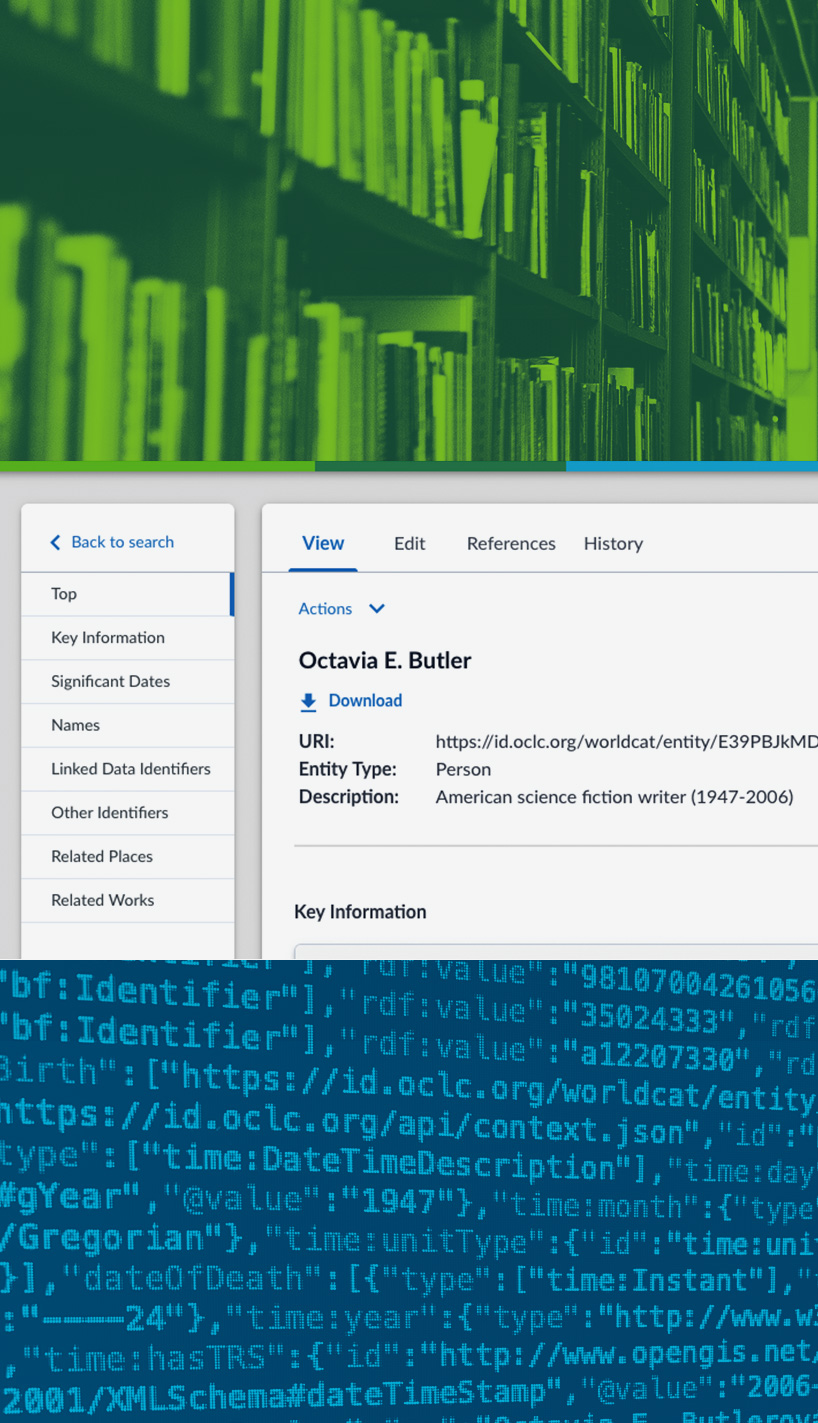This screenshot has width=818, height=1423.
Task: Navigate to Other Identifiers section
Action: click(x=109, y=813)
